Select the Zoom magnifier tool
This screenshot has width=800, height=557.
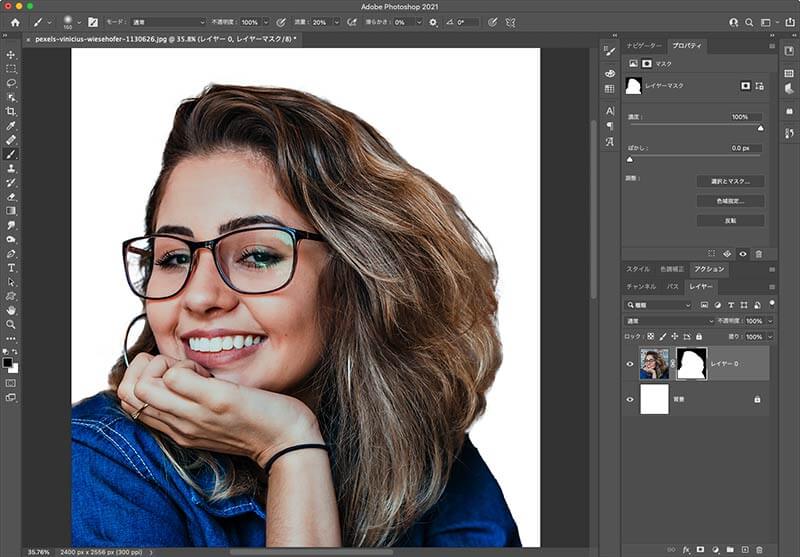(x=11, y=324)
